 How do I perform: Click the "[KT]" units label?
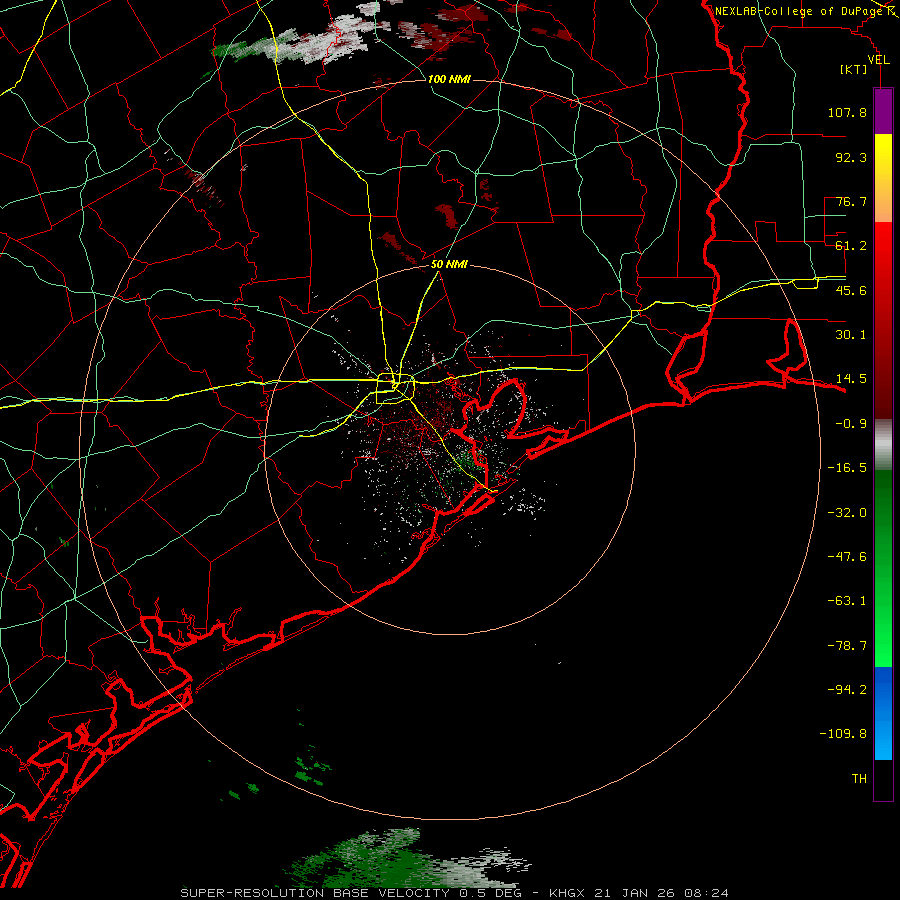point(854,69)
